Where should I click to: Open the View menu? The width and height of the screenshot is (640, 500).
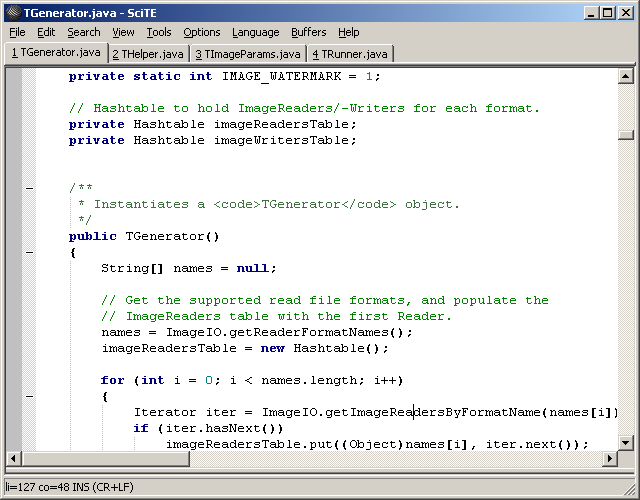pyautogui.click(x=123, y=32)
